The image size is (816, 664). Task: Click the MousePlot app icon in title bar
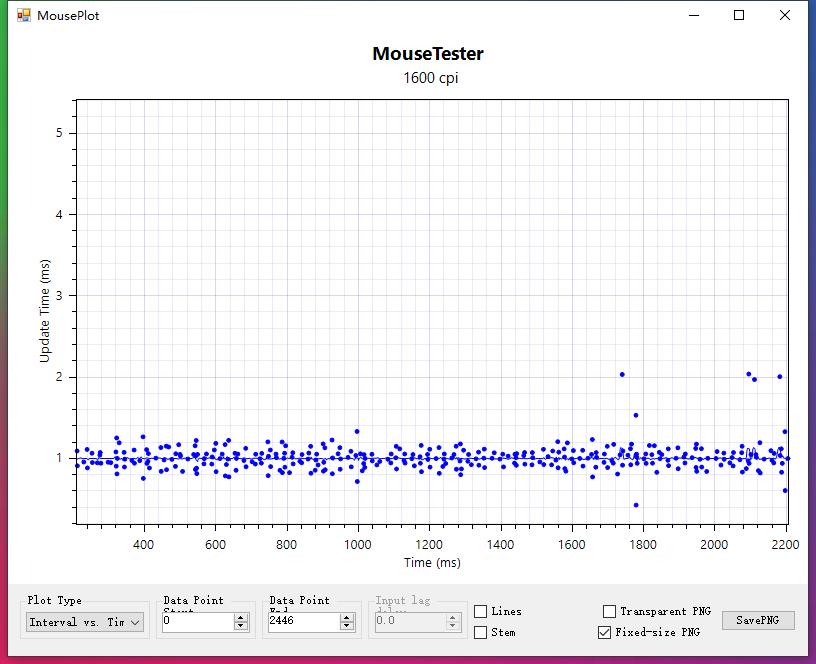point(24,15)
